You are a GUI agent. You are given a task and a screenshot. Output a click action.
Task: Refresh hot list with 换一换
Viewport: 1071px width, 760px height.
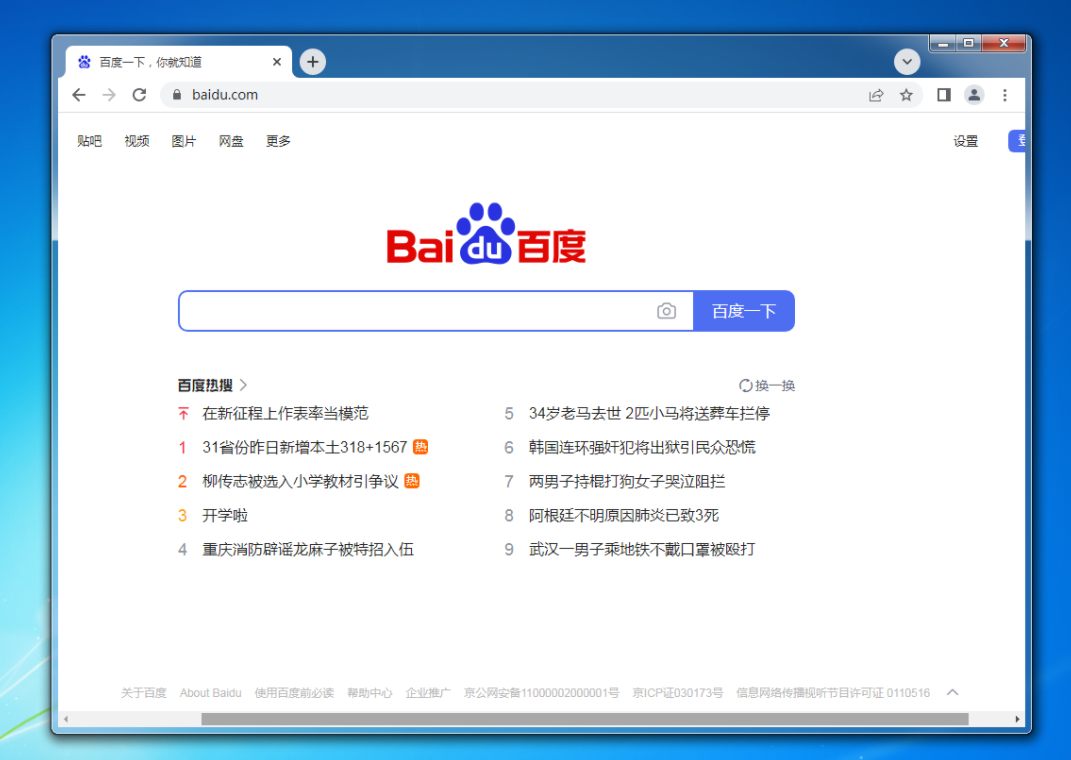pyautogui.click(x=767, y=386)
